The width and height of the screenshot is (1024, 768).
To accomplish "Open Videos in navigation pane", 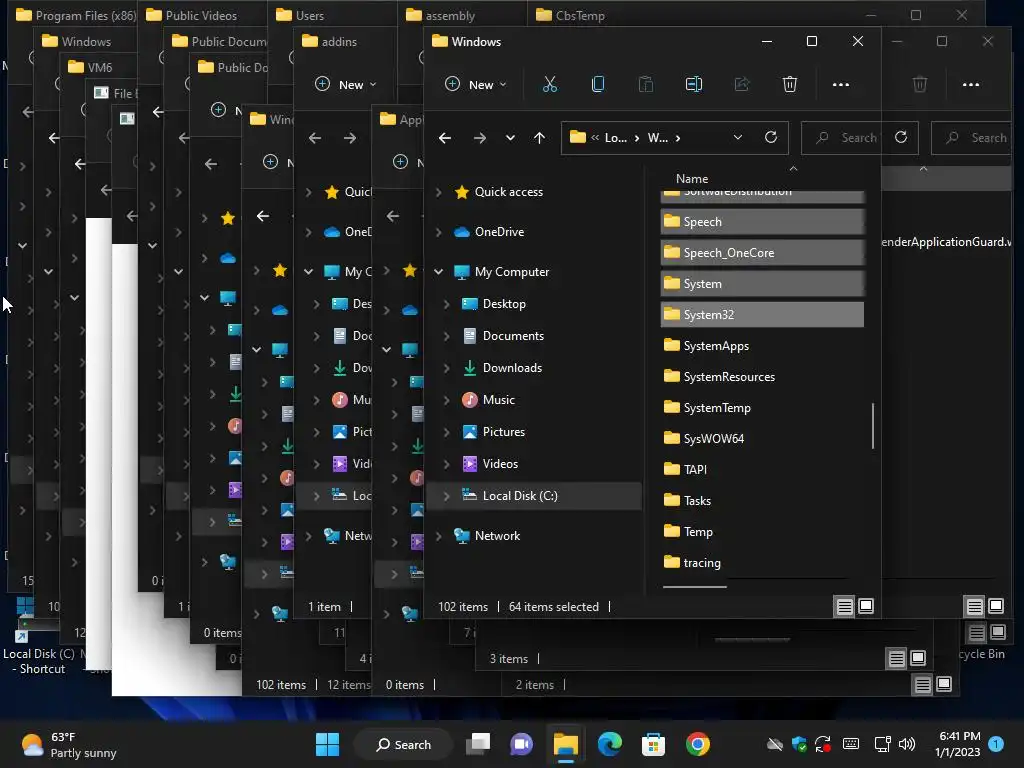I will tap(500, 464).
